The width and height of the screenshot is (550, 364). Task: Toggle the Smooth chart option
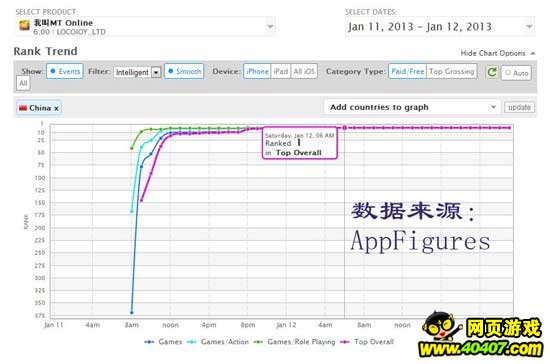click(x=184, y=71)
